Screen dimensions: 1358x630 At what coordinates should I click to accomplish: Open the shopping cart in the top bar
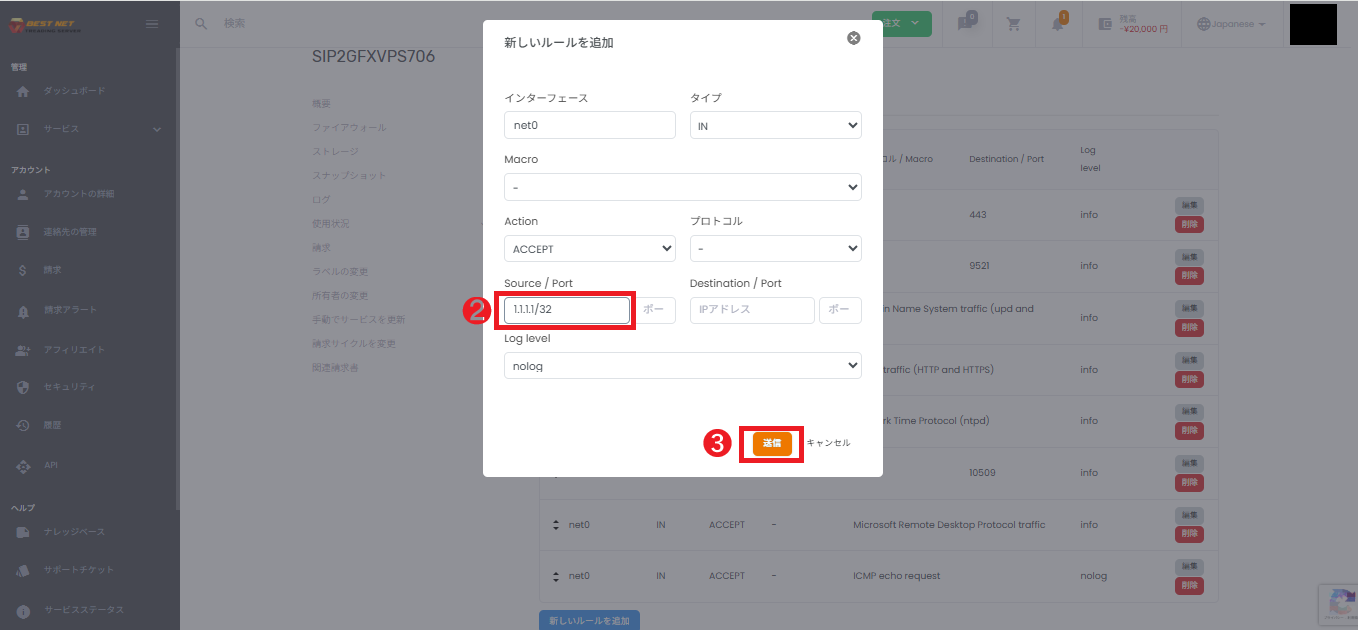(x=1013, y=23)
